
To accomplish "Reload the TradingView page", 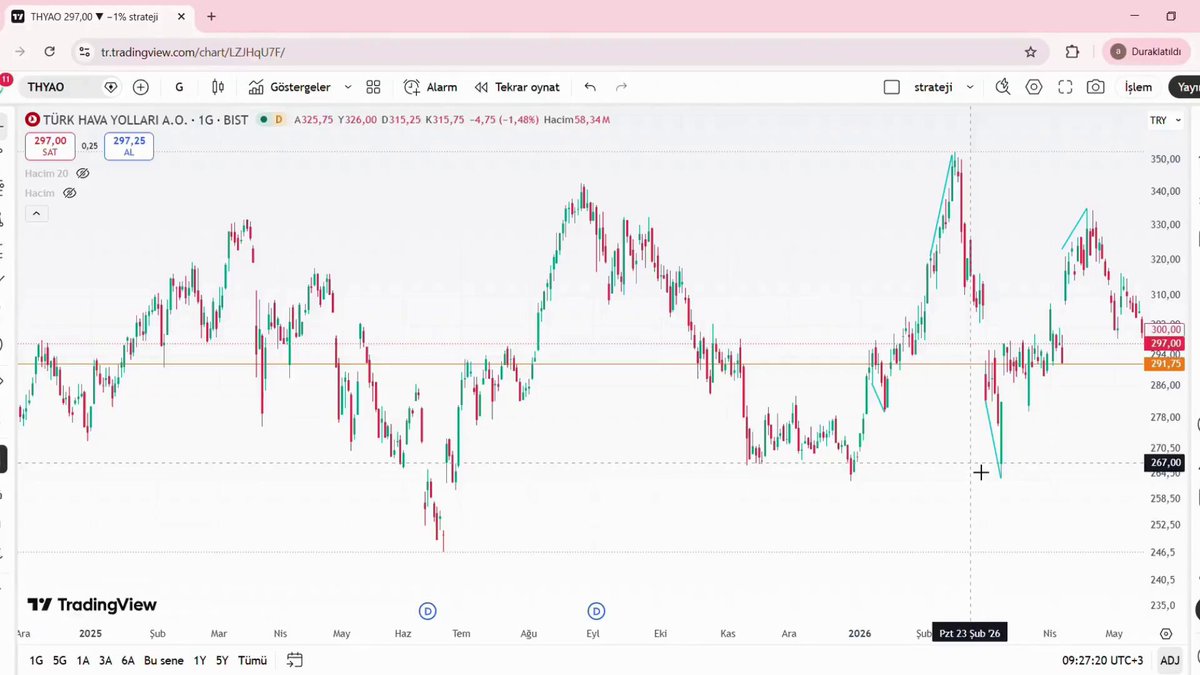I will pyautogui.click(x=50, y=52).
